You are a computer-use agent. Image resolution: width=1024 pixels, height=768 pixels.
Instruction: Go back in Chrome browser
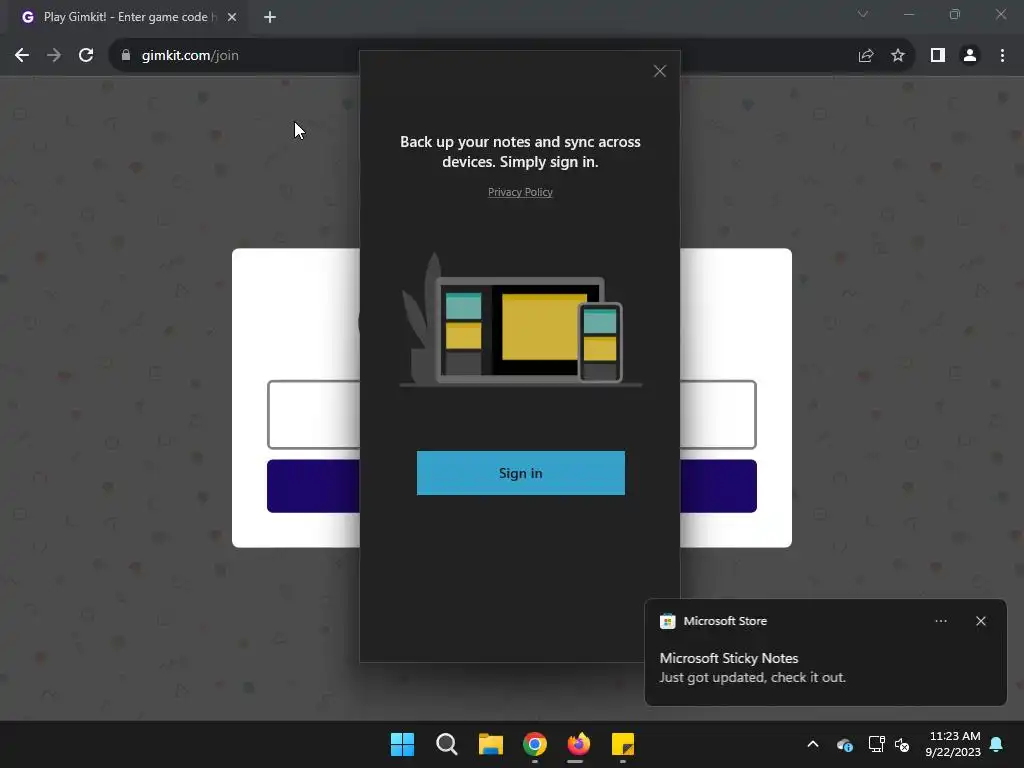pos(22,56)
